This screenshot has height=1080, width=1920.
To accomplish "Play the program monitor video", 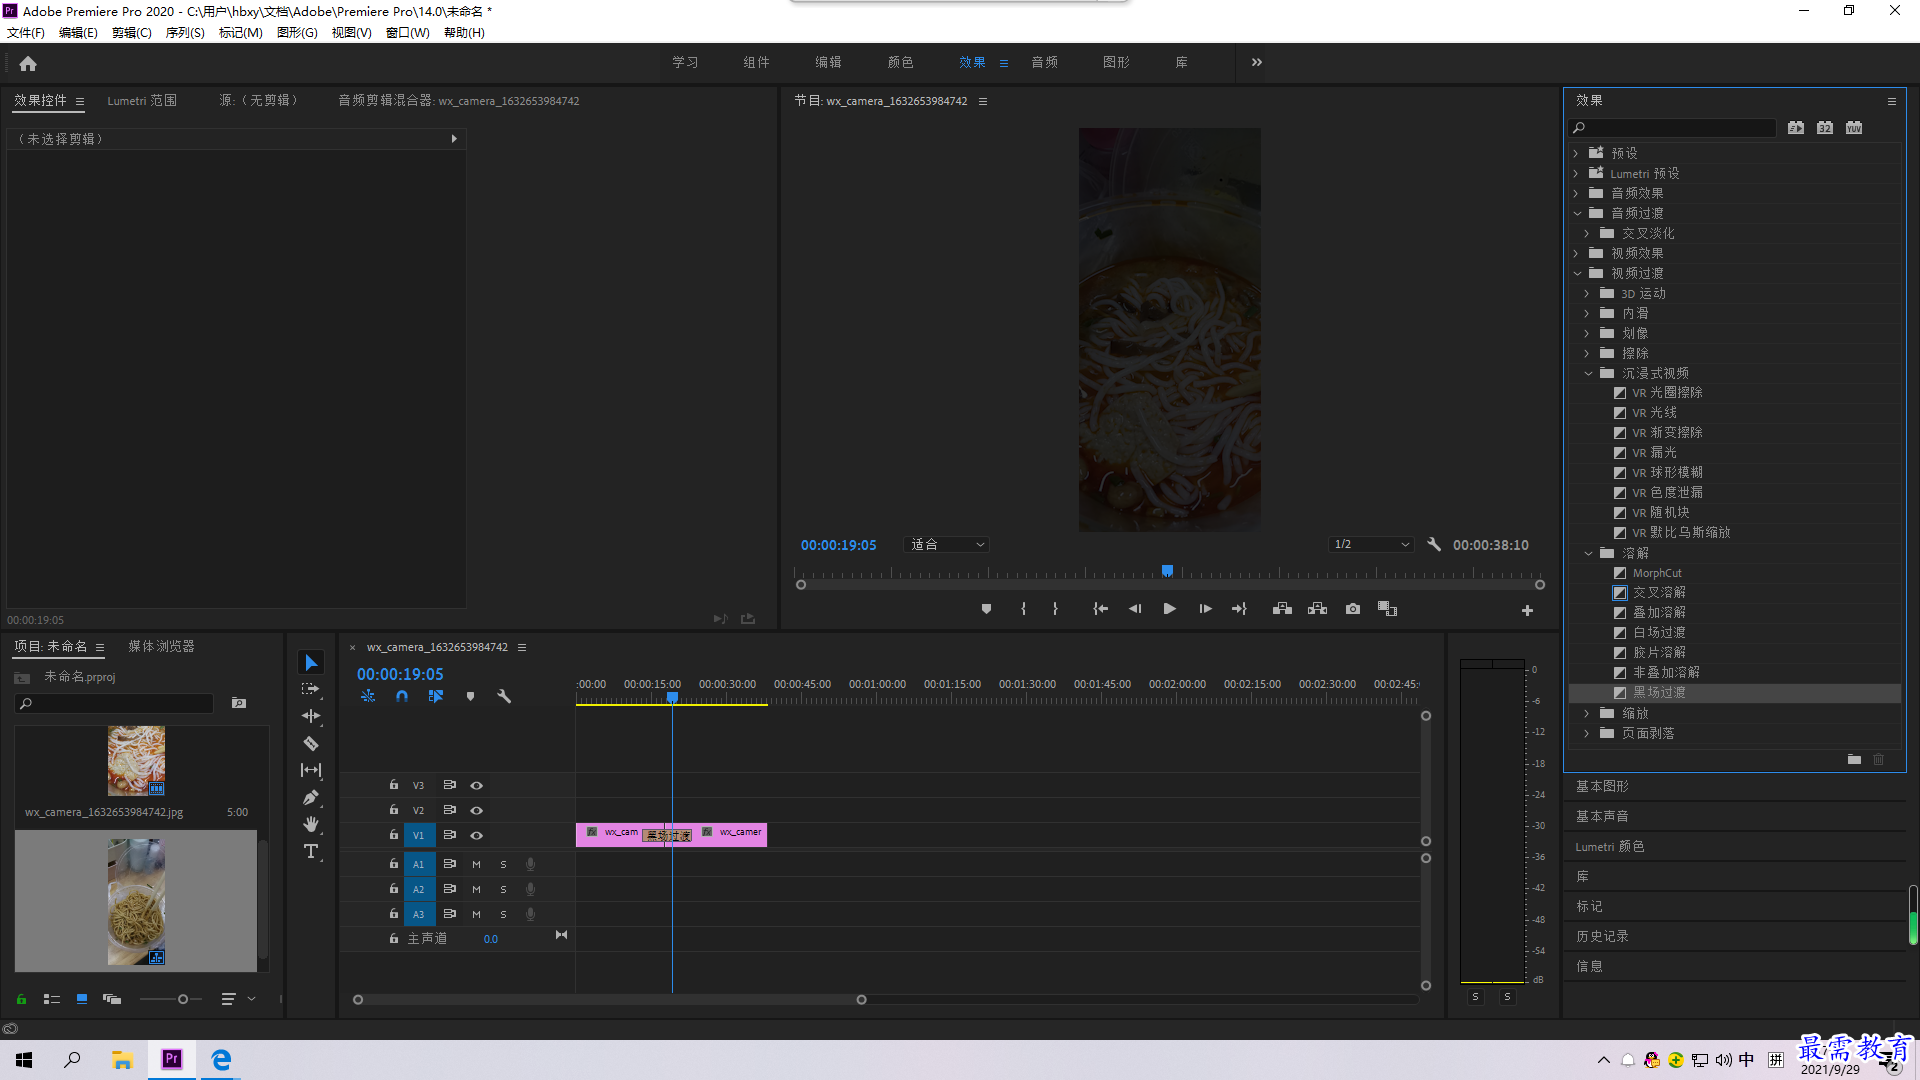I will tap(1169, 609).
